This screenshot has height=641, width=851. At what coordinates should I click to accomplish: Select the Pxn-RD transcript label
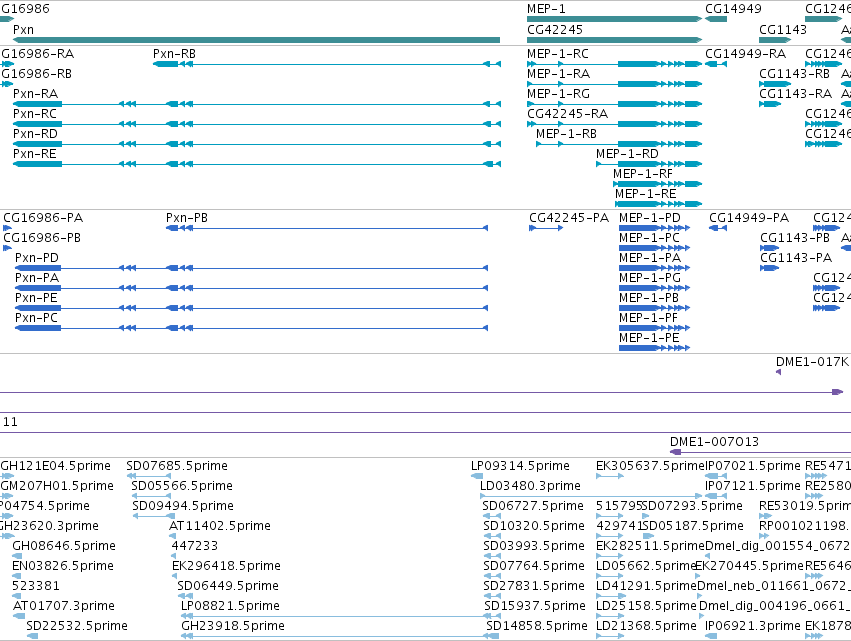coord(35,134)
